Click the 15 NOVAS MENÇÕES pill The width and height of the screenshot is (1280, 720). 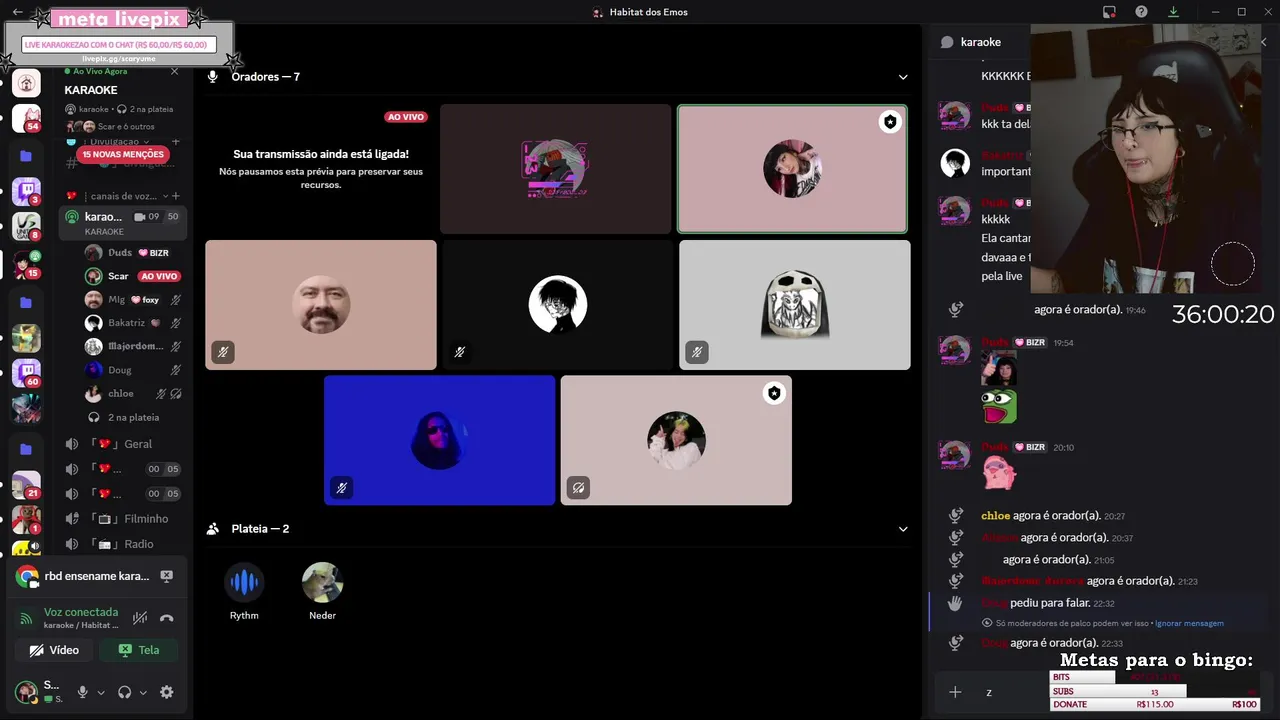pos(123,155)
